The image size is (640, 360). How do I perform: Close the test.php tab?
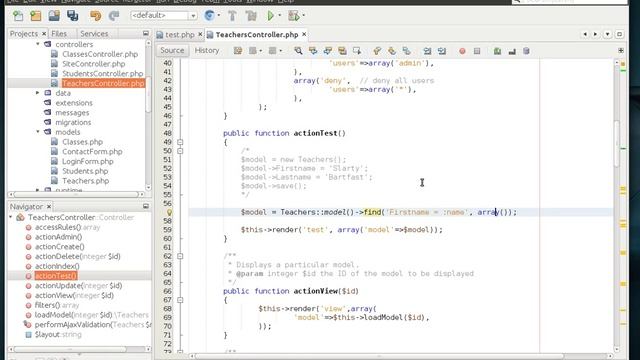pos(200,34)
